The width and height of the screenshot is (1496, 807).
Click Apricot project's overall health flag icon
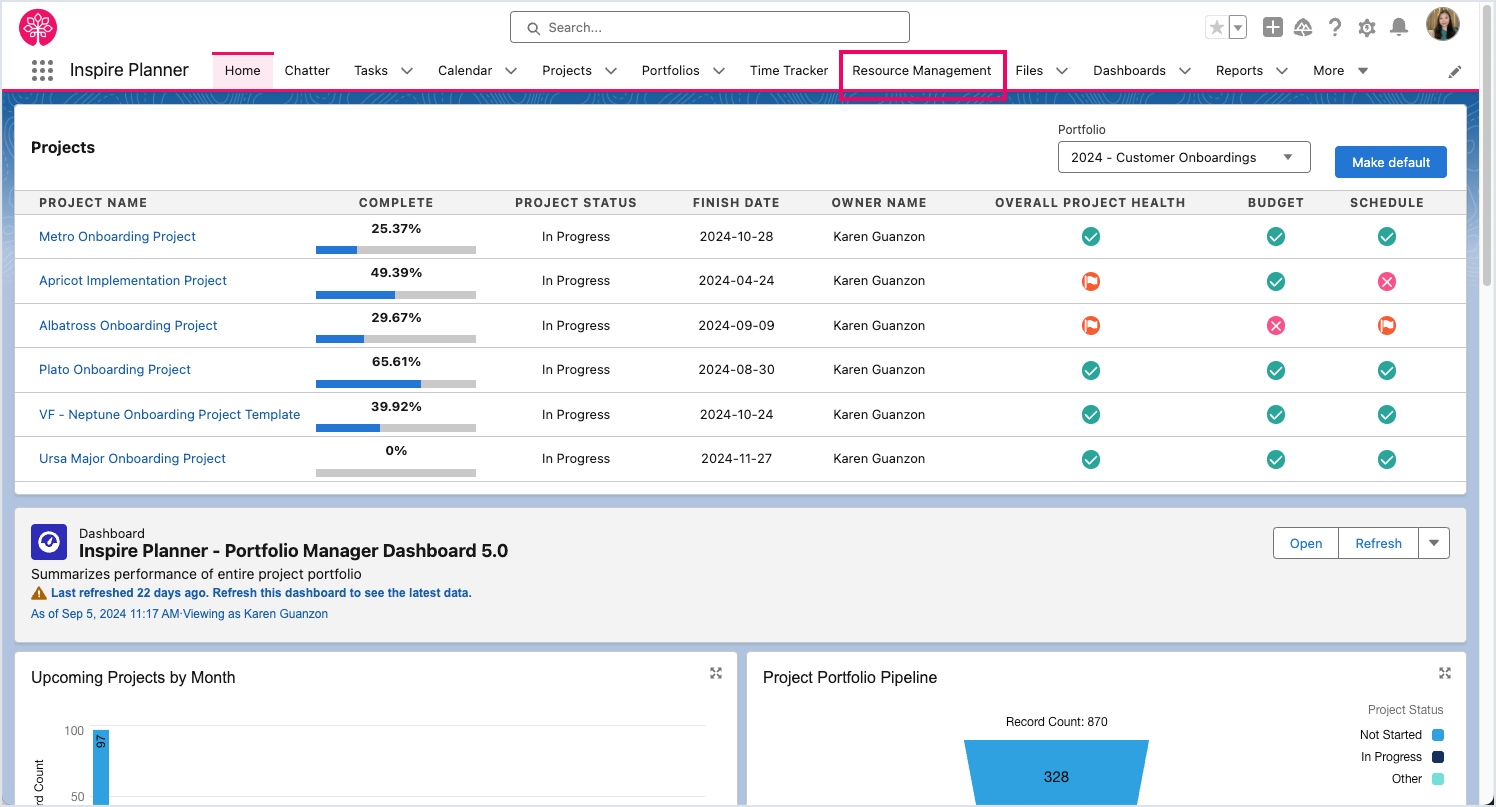[1091, 282]
